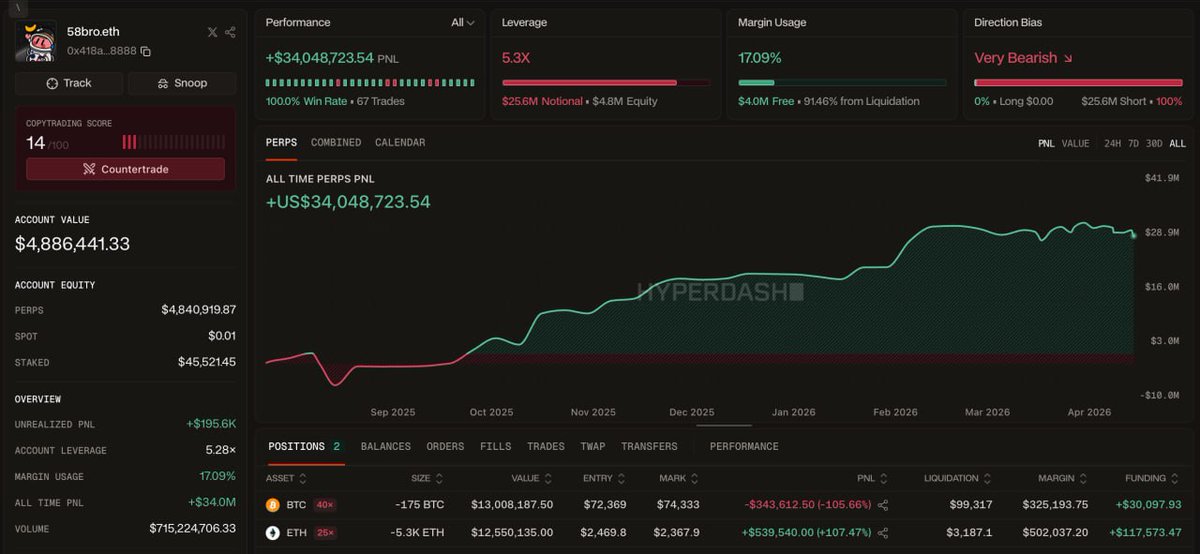Click the volume $715,224,706.33 value
Screen dimensions: 1200x554
point(193,528)
